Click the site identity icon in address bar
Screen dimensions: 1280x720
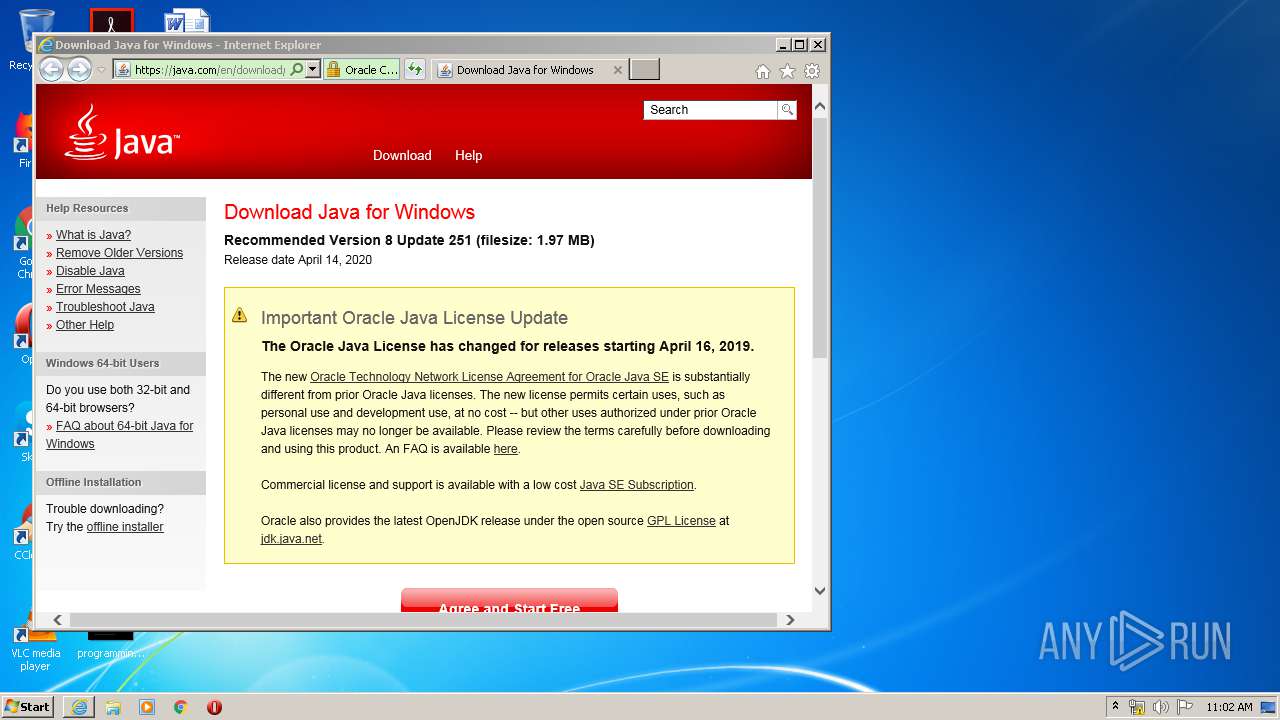123,70
